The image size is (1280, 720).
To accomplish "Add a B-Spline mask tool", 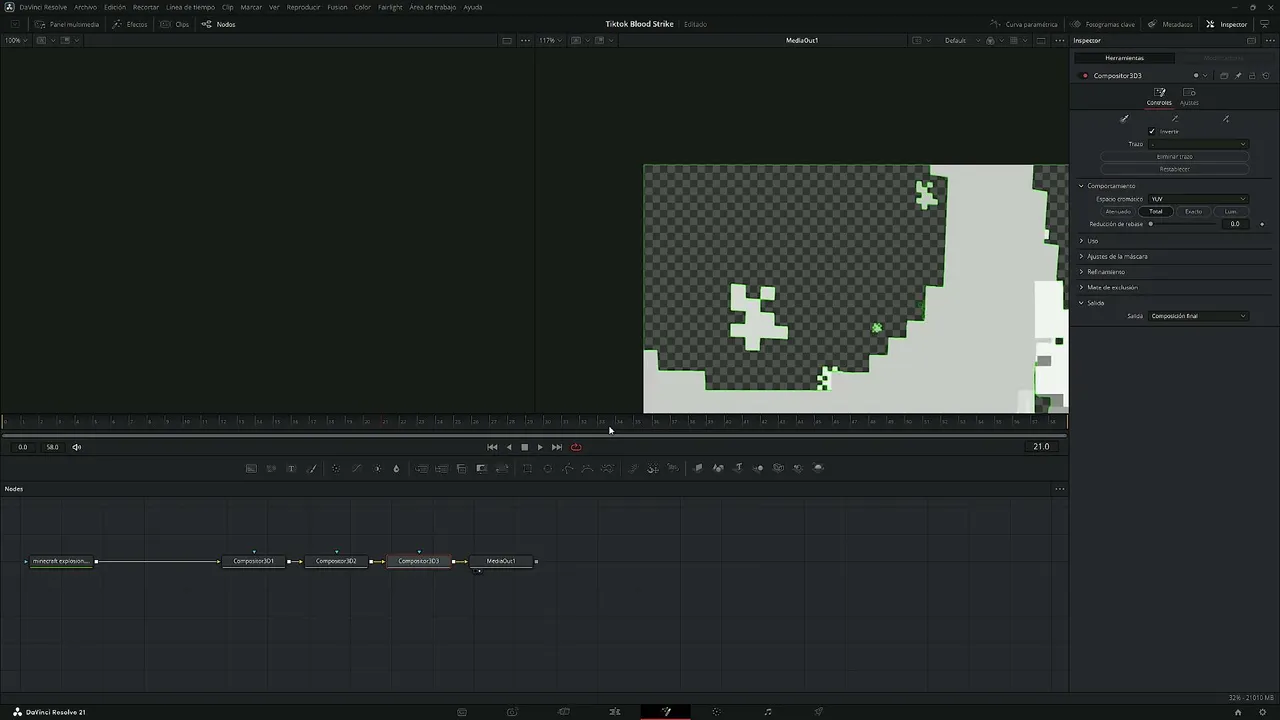I will (587, 468).
